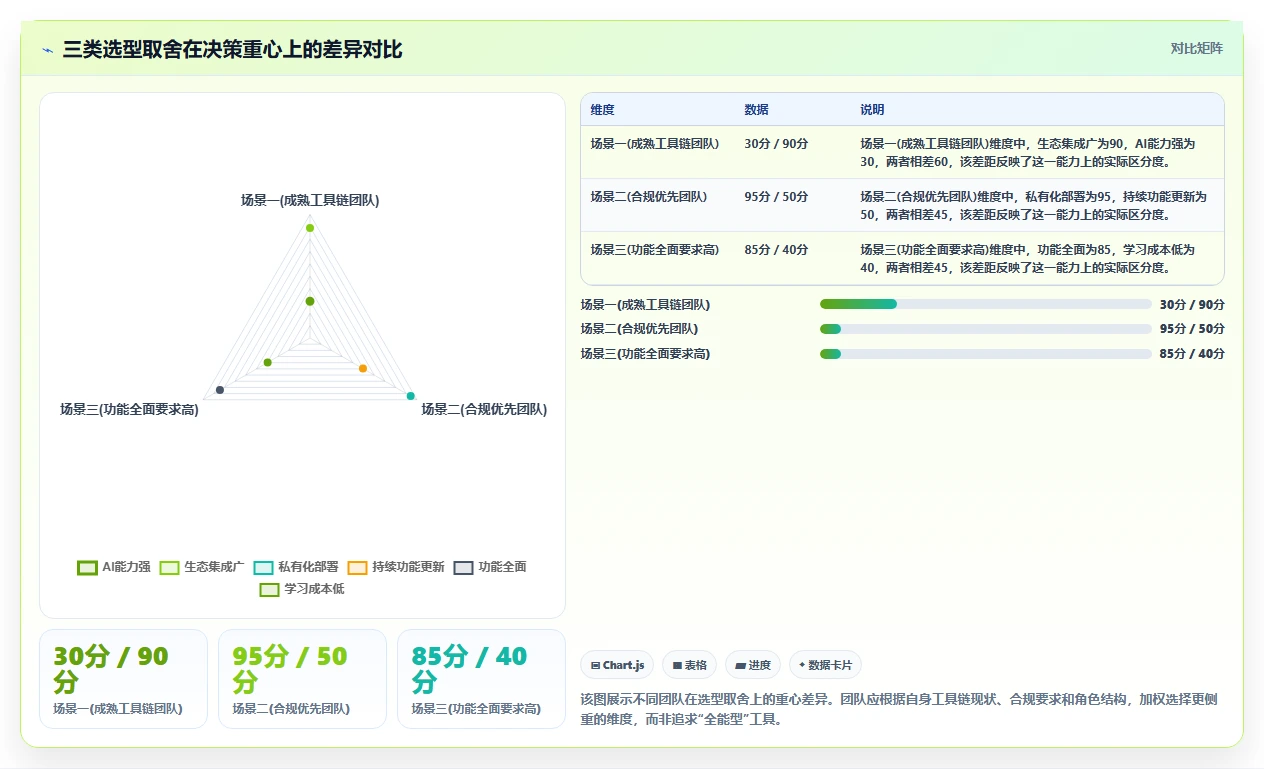The height and width of the screenshot is (769, 1264).
Task: Toggle the 功能全面 legend swatch
Action: click(463, 567)
